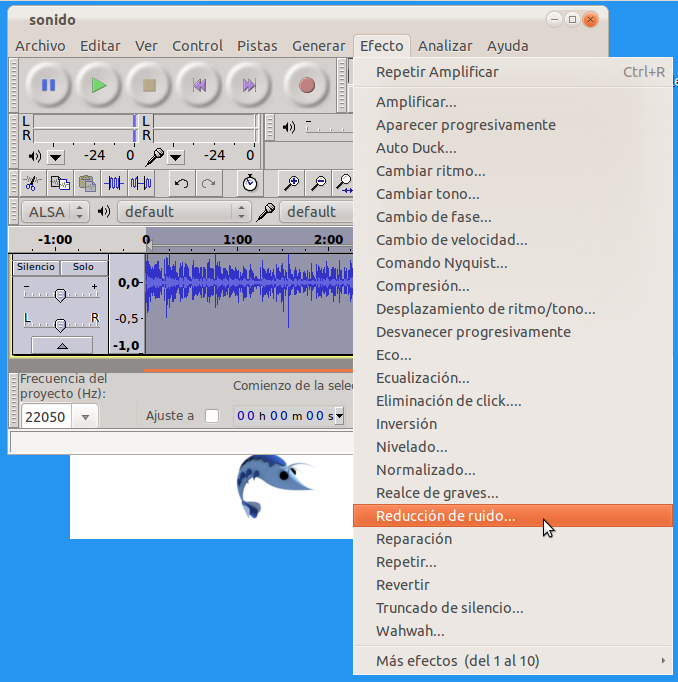
Task: Skip to end of the track
Action: tap(249, 85)
